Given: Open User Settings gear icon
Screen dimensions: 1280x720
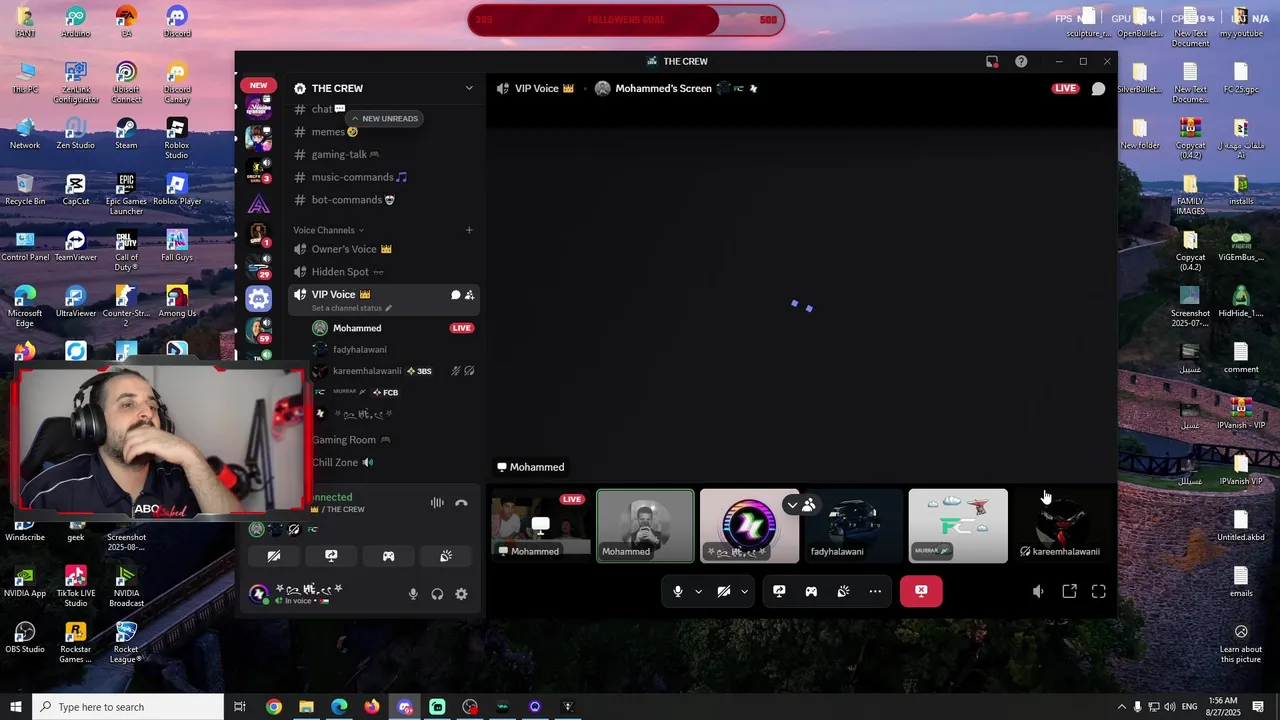Looking at the screenshot, I should (x=461, y=594).
